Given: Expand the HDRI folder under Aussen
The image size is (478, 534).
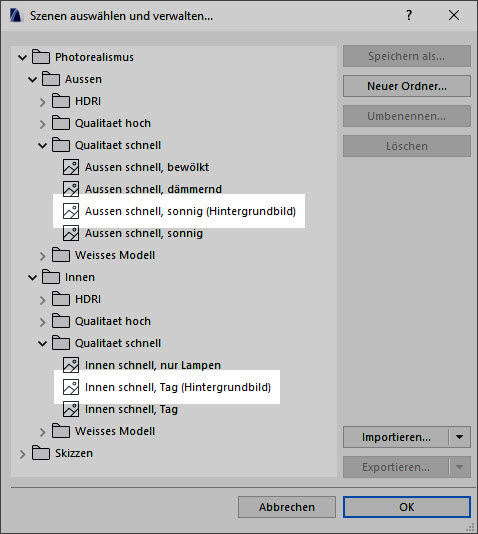Looking at the screenshot, I should coord(42,102).
